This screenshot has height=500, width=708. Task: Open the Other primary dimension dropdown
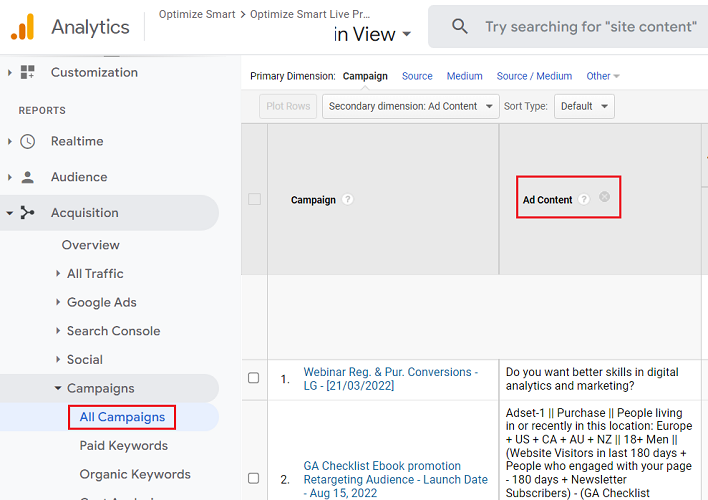pos(603,76)
